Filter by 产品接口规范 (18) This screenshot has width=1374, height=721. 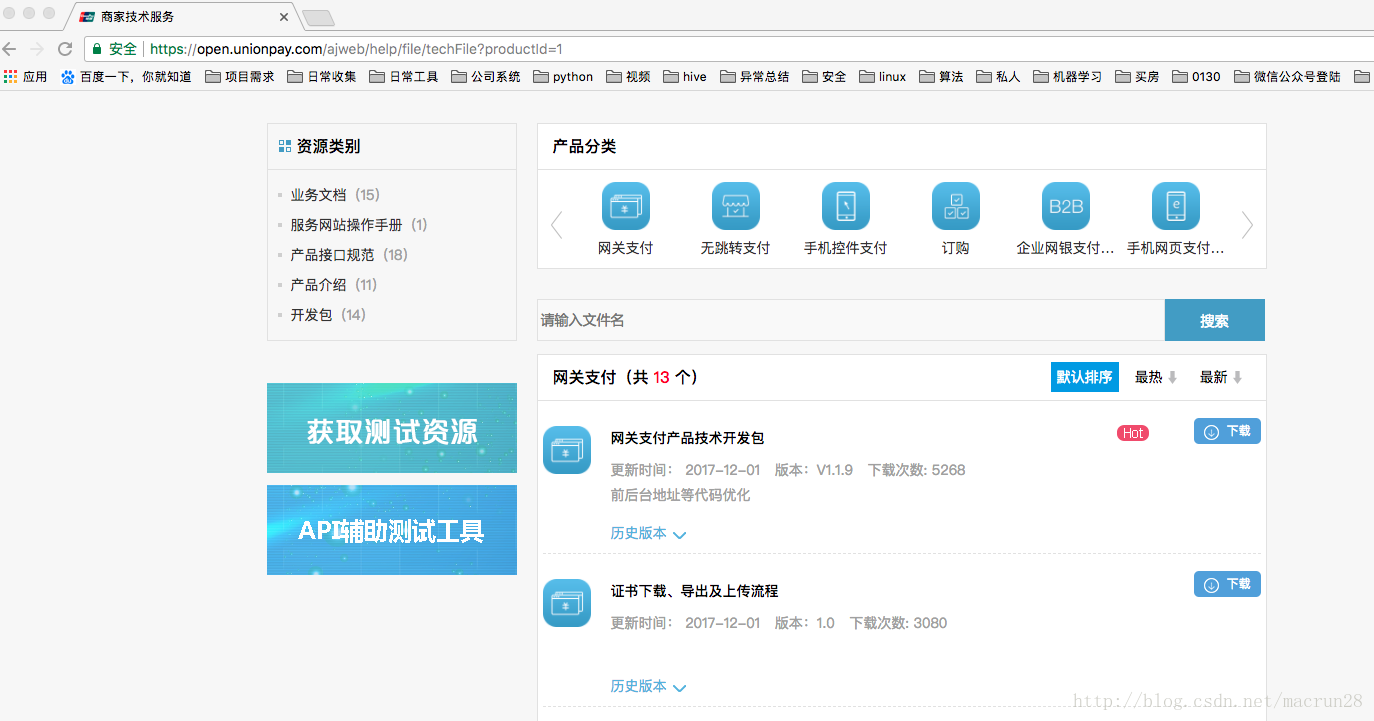349,255
